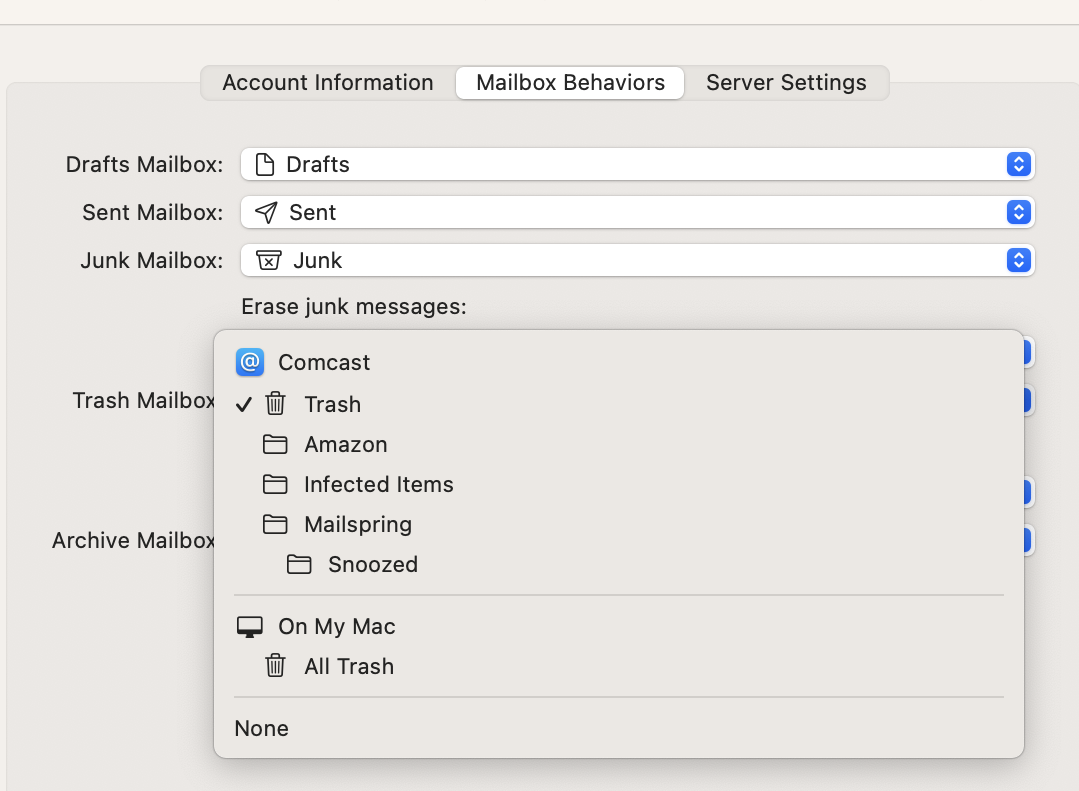This screenshot has height=791, width=1079.
Task: Click the Sent paper plane icon
Action: click(266, 212)
